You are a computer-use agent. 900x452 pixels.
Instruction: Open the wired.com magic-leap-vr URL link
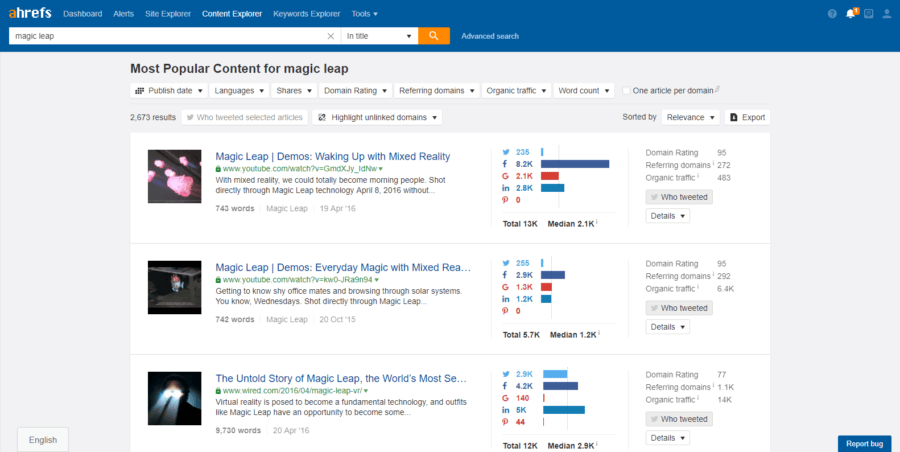pos(292,391)
